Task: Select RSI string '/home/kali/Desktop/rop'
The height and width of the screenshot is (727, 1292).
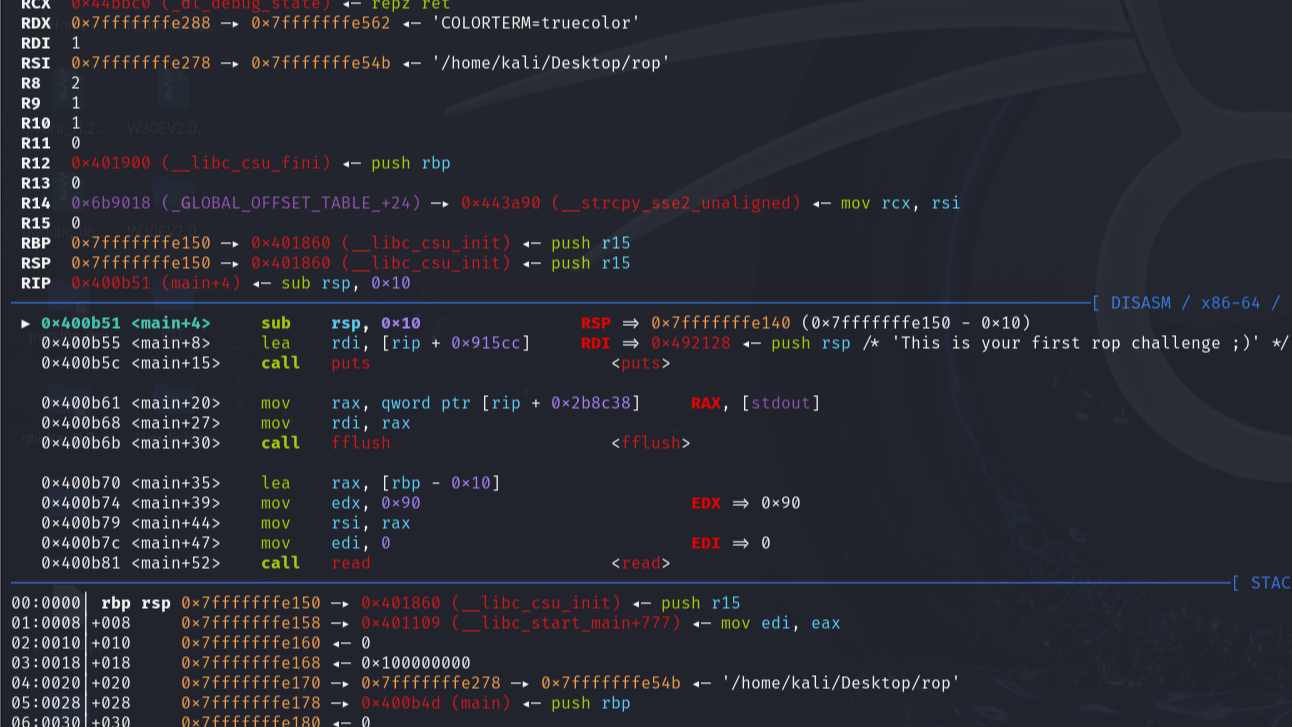Action: [x=550, y=63]
